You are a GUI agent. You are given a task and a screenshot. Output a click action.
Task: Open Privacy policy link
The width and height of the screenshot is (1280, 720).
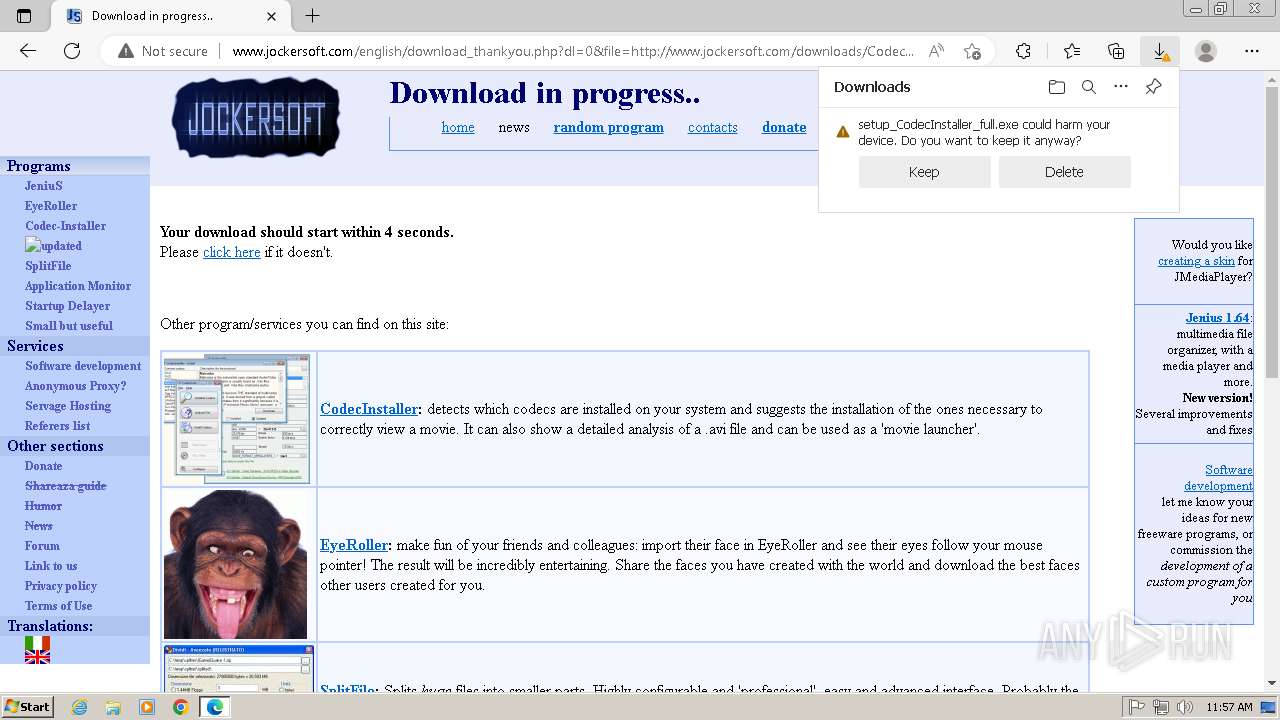click(61, 586)
